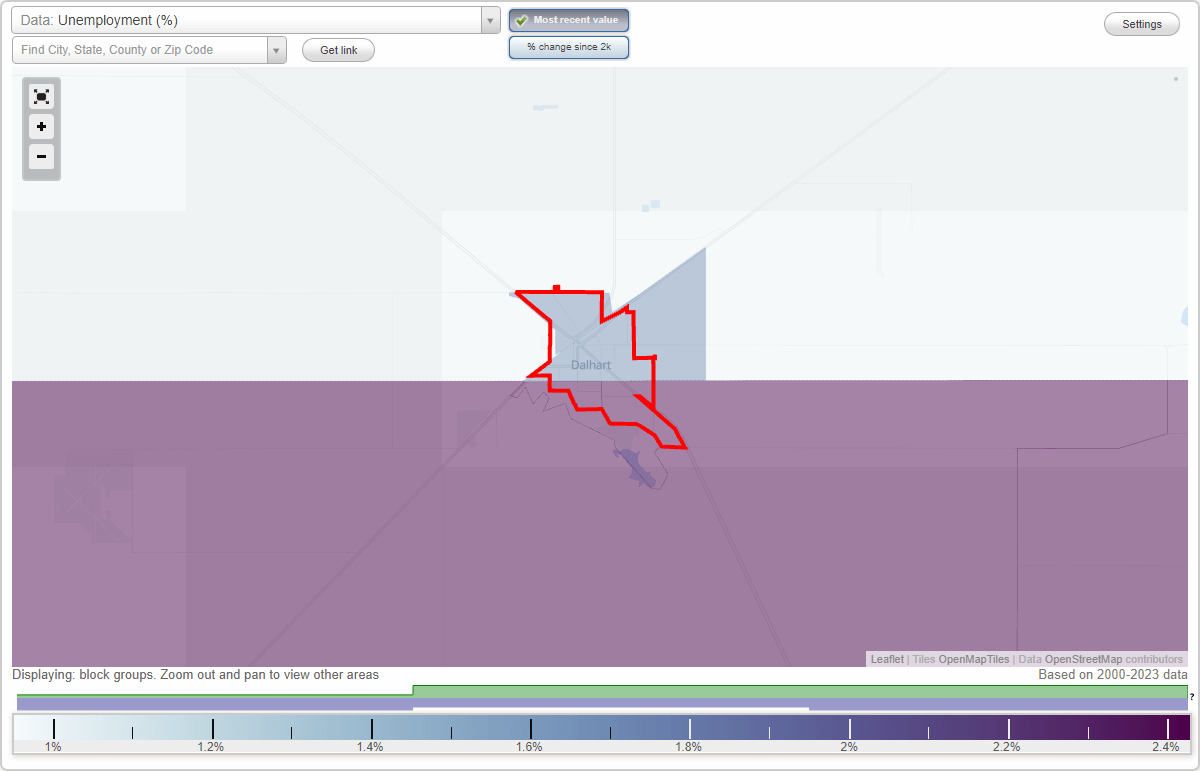Click the Find City, State, County field
Screen dimensions: 1200x771
tap(140, 50)
